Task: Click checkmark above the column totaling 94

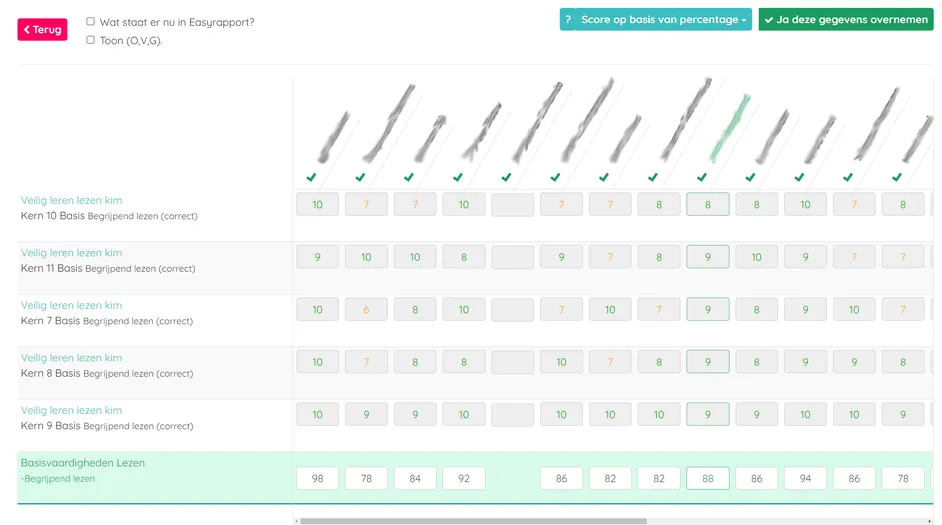Action: coord(799,177)
